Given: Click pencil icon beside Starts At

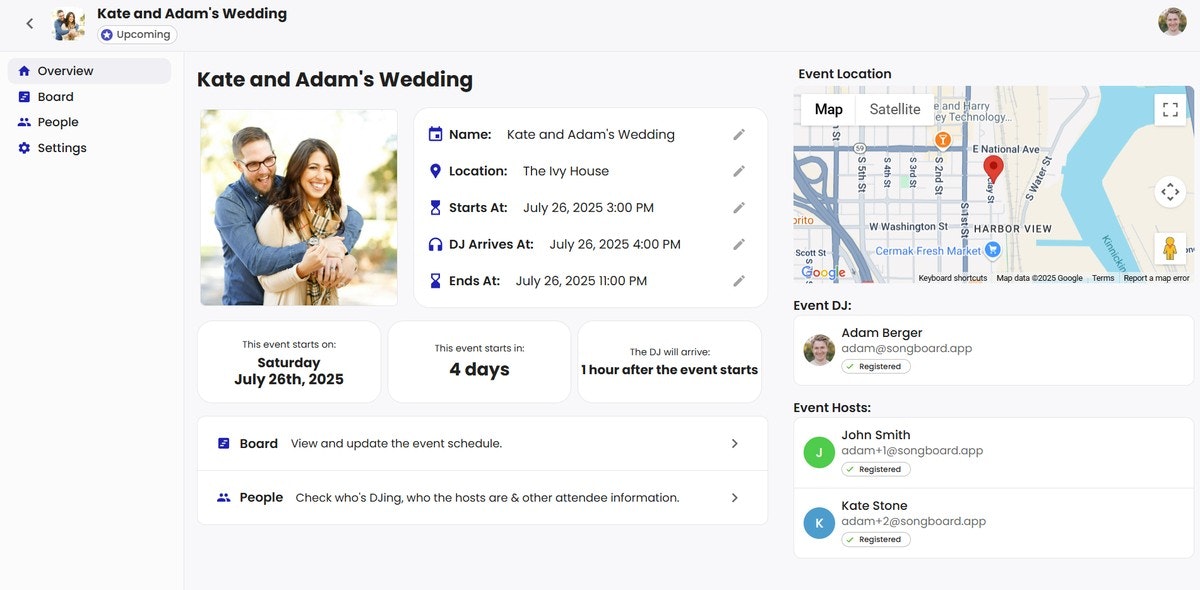Looking at the screenshot, I should [x=739, y=208].
